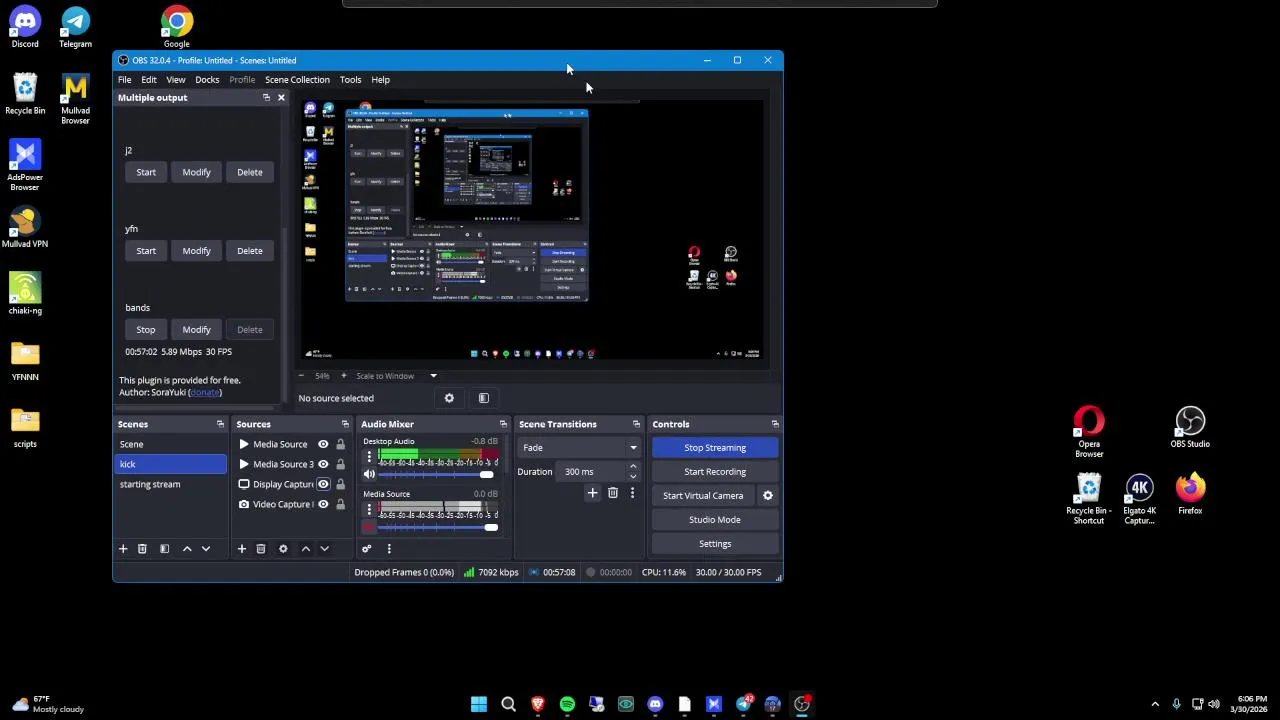Screen dimensions: 1280x720
Task: Start the j2 output
Action: point(146,172)
